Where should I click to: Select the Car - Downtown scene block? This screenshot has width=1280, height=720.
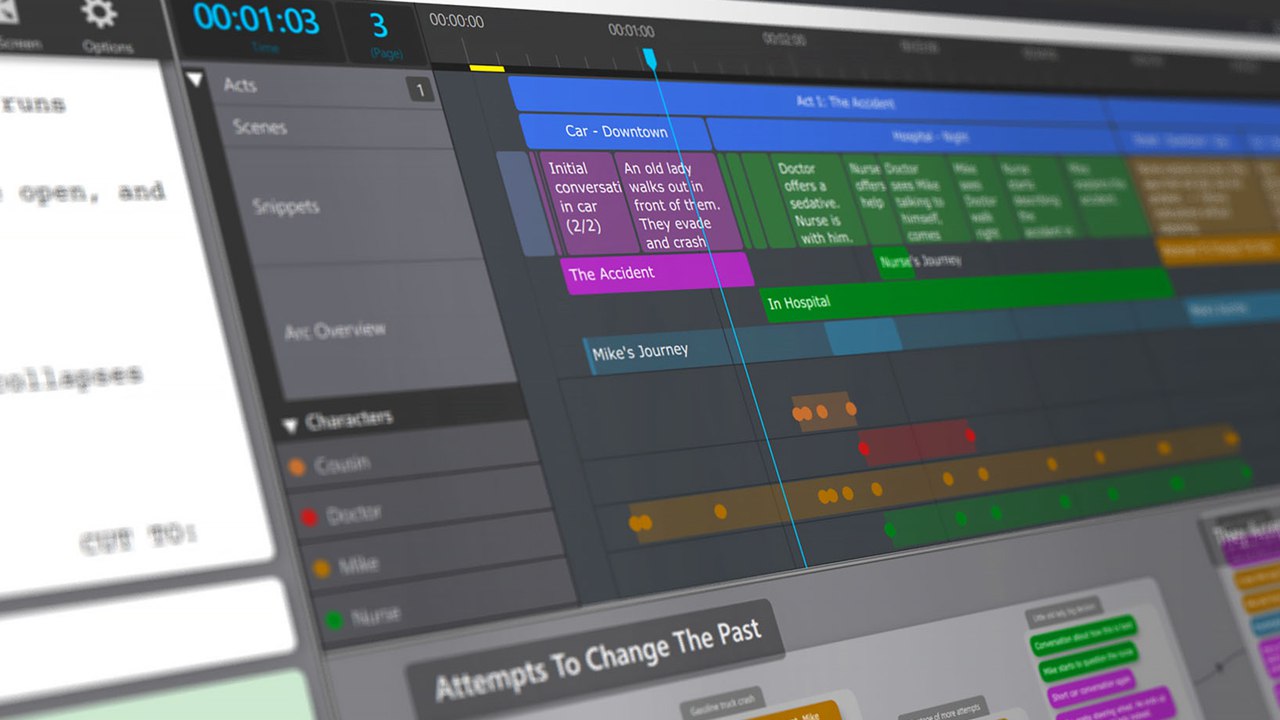click(x=612, y=131)
